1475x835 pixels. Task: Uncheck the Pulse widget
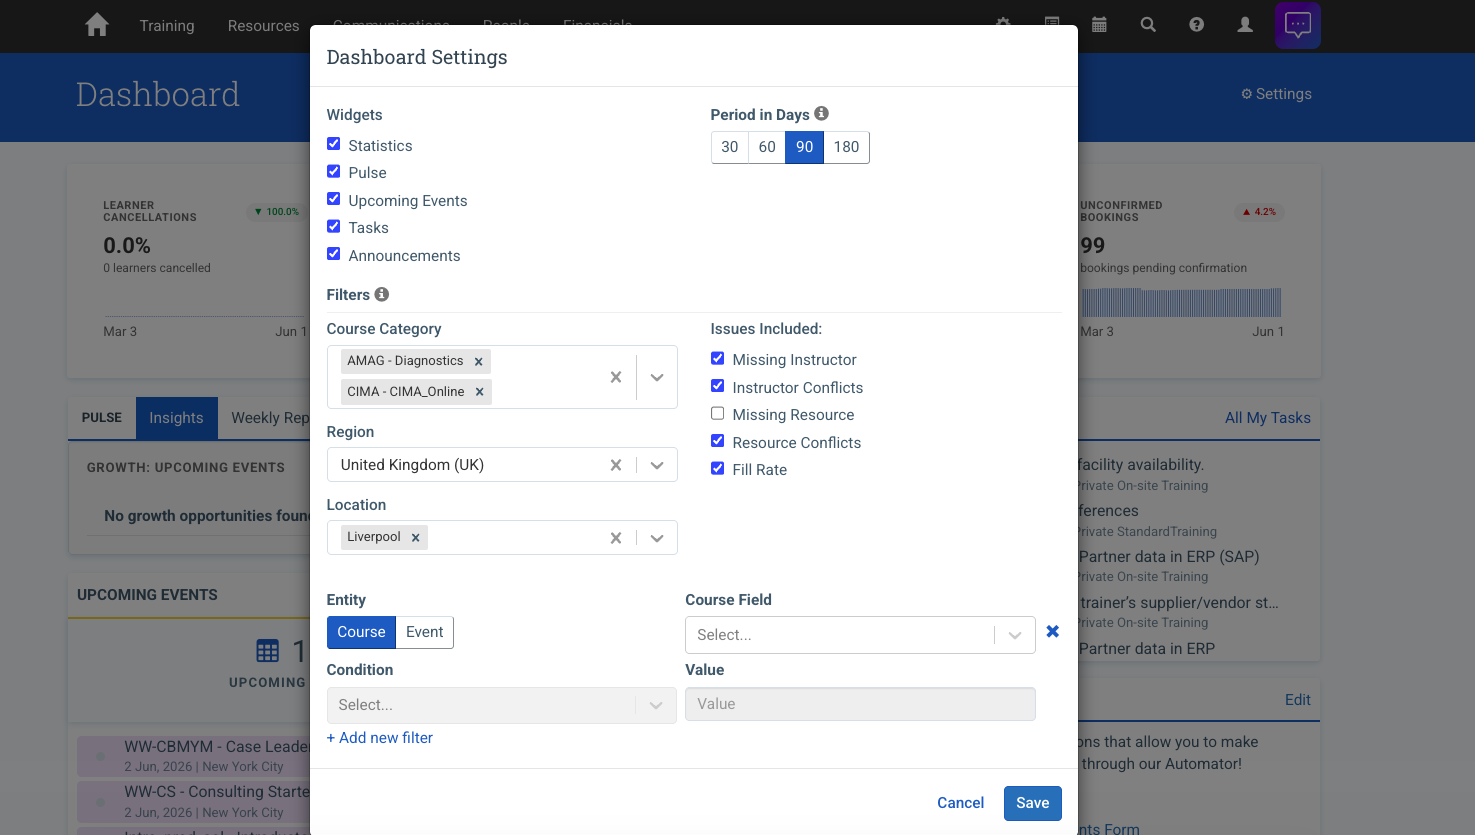[334, 171]
